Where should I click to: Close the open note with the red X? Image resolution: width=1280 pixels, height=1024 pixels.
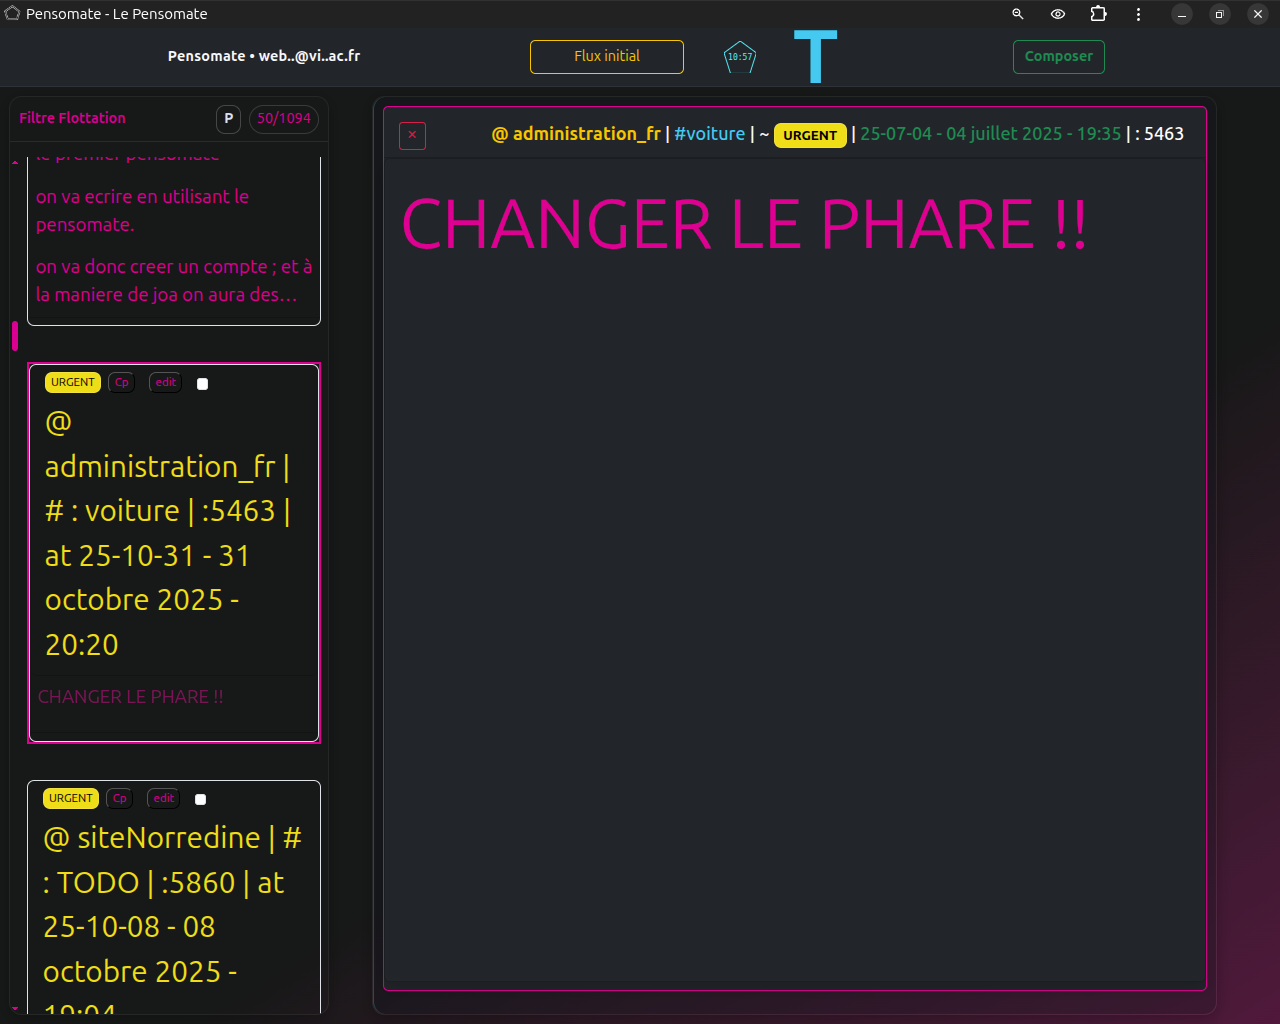pos(412,134)
